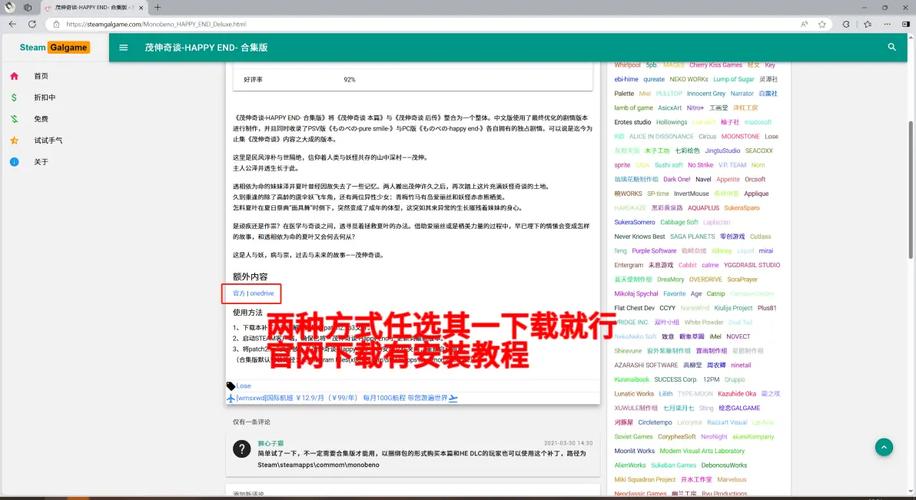Open commenter 辉心子猫's profile link

(x=270, y=443)
